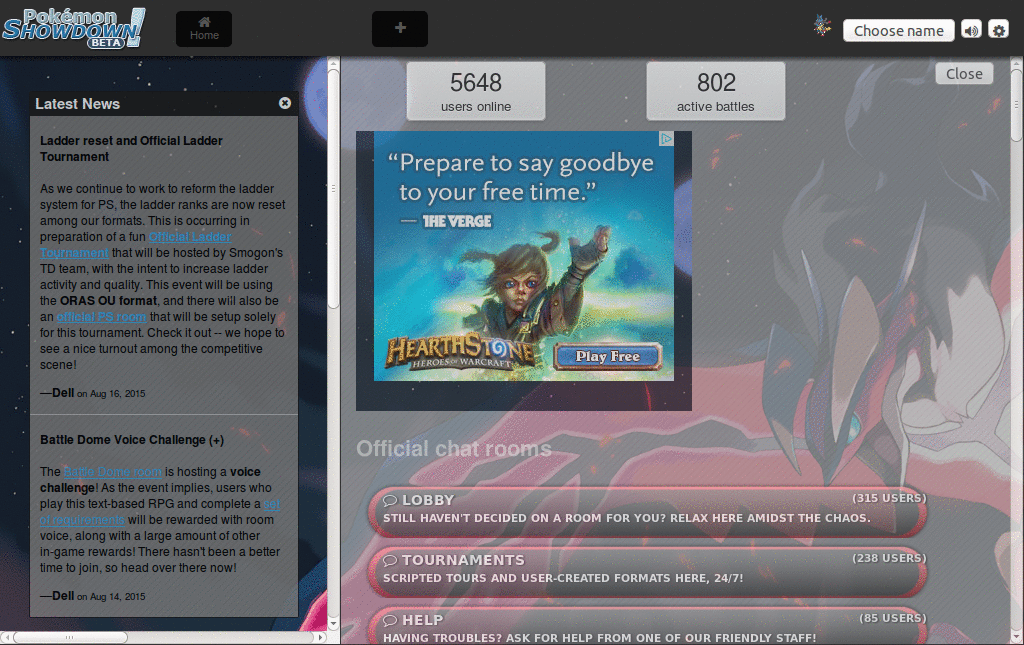
Task: Click the horizontal scroll right arrow
Action: point(321,637)
